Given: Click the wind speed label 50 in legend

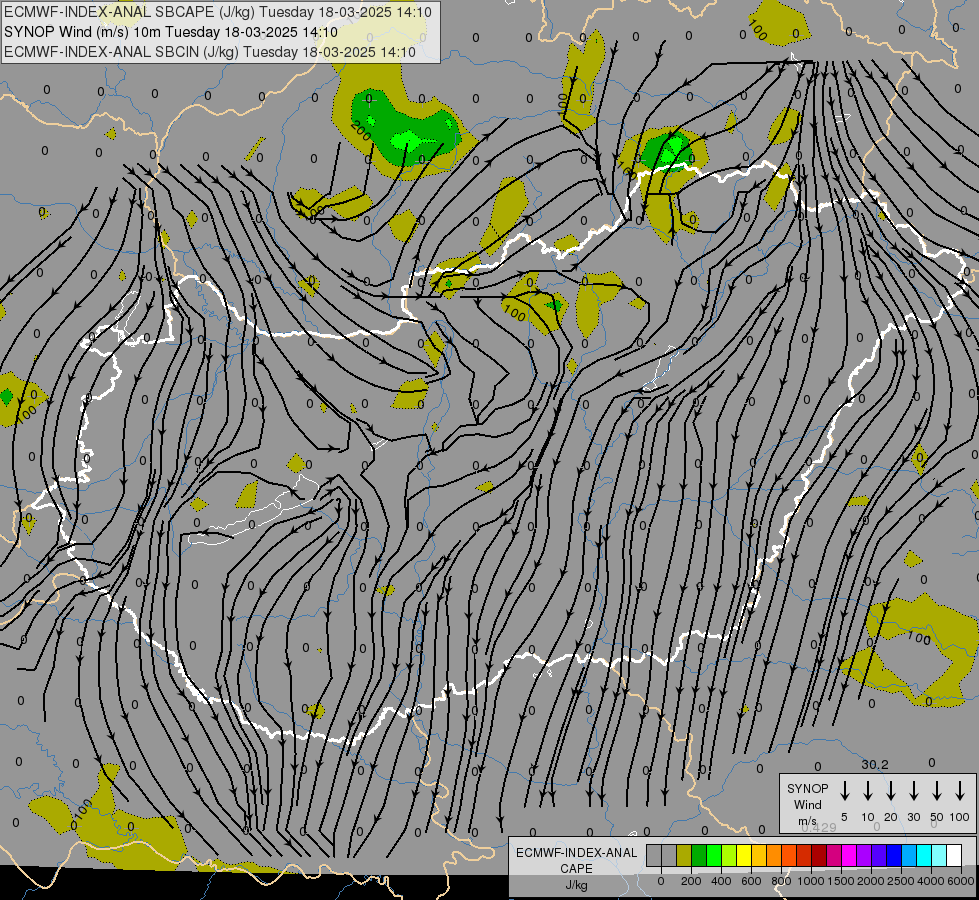Looking at the screenshot, I should tap(937, 817).
